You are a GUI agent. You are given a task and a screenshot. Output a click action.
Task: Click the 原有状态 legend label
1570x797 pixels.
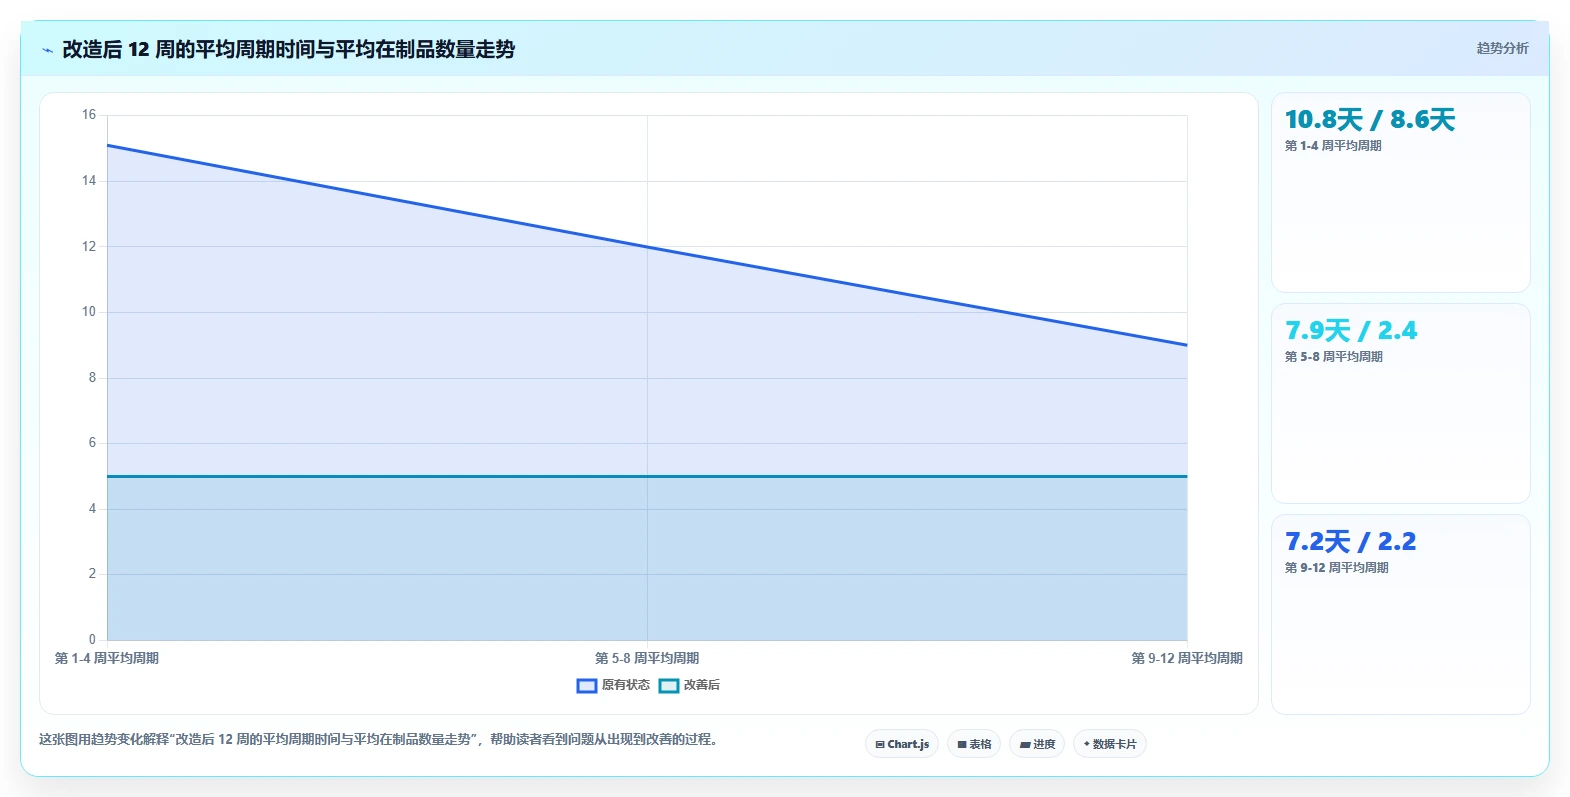(626, 685)
